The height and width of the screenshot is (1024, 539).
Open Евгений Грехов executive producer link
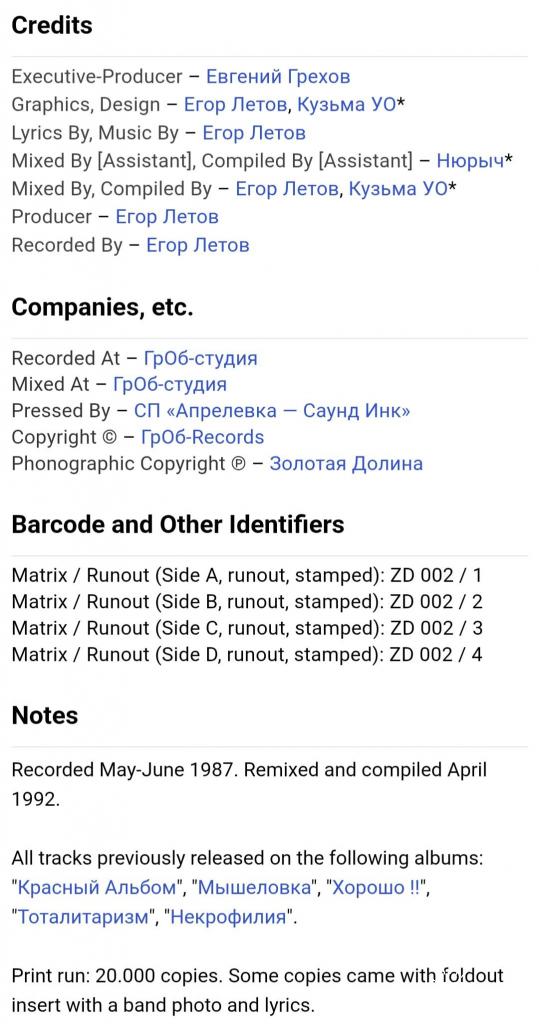278,77
